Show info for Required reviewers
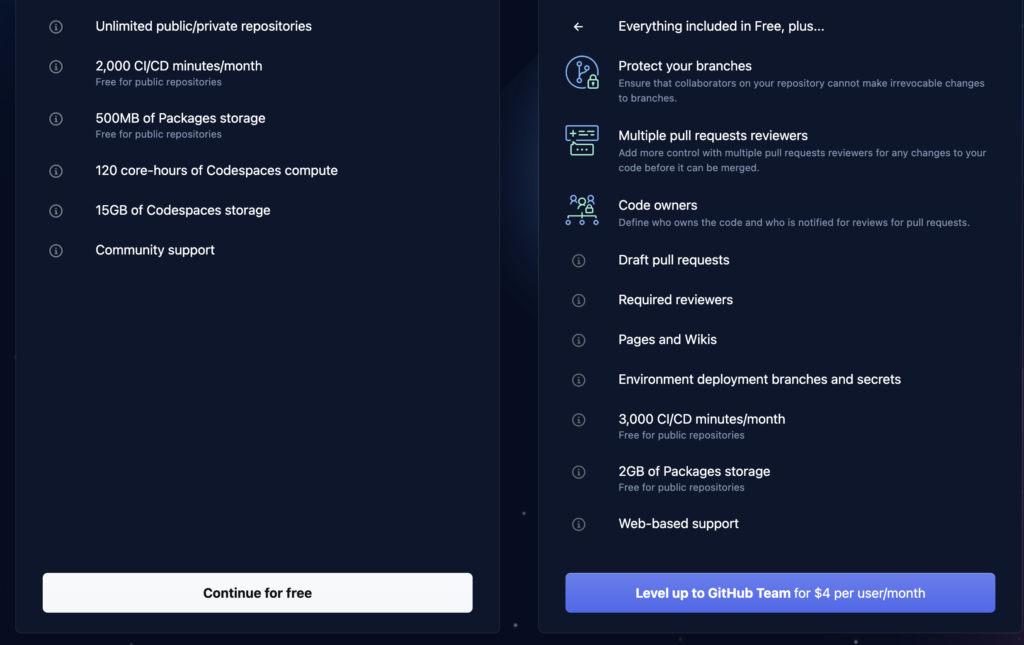This screenshot has width=1024, height=645. click(579, 300)
